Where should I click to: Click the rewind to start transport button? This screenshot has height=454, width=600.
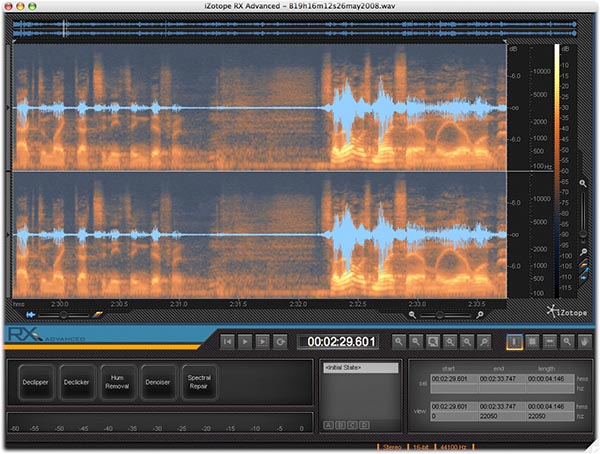pos(227,341)
